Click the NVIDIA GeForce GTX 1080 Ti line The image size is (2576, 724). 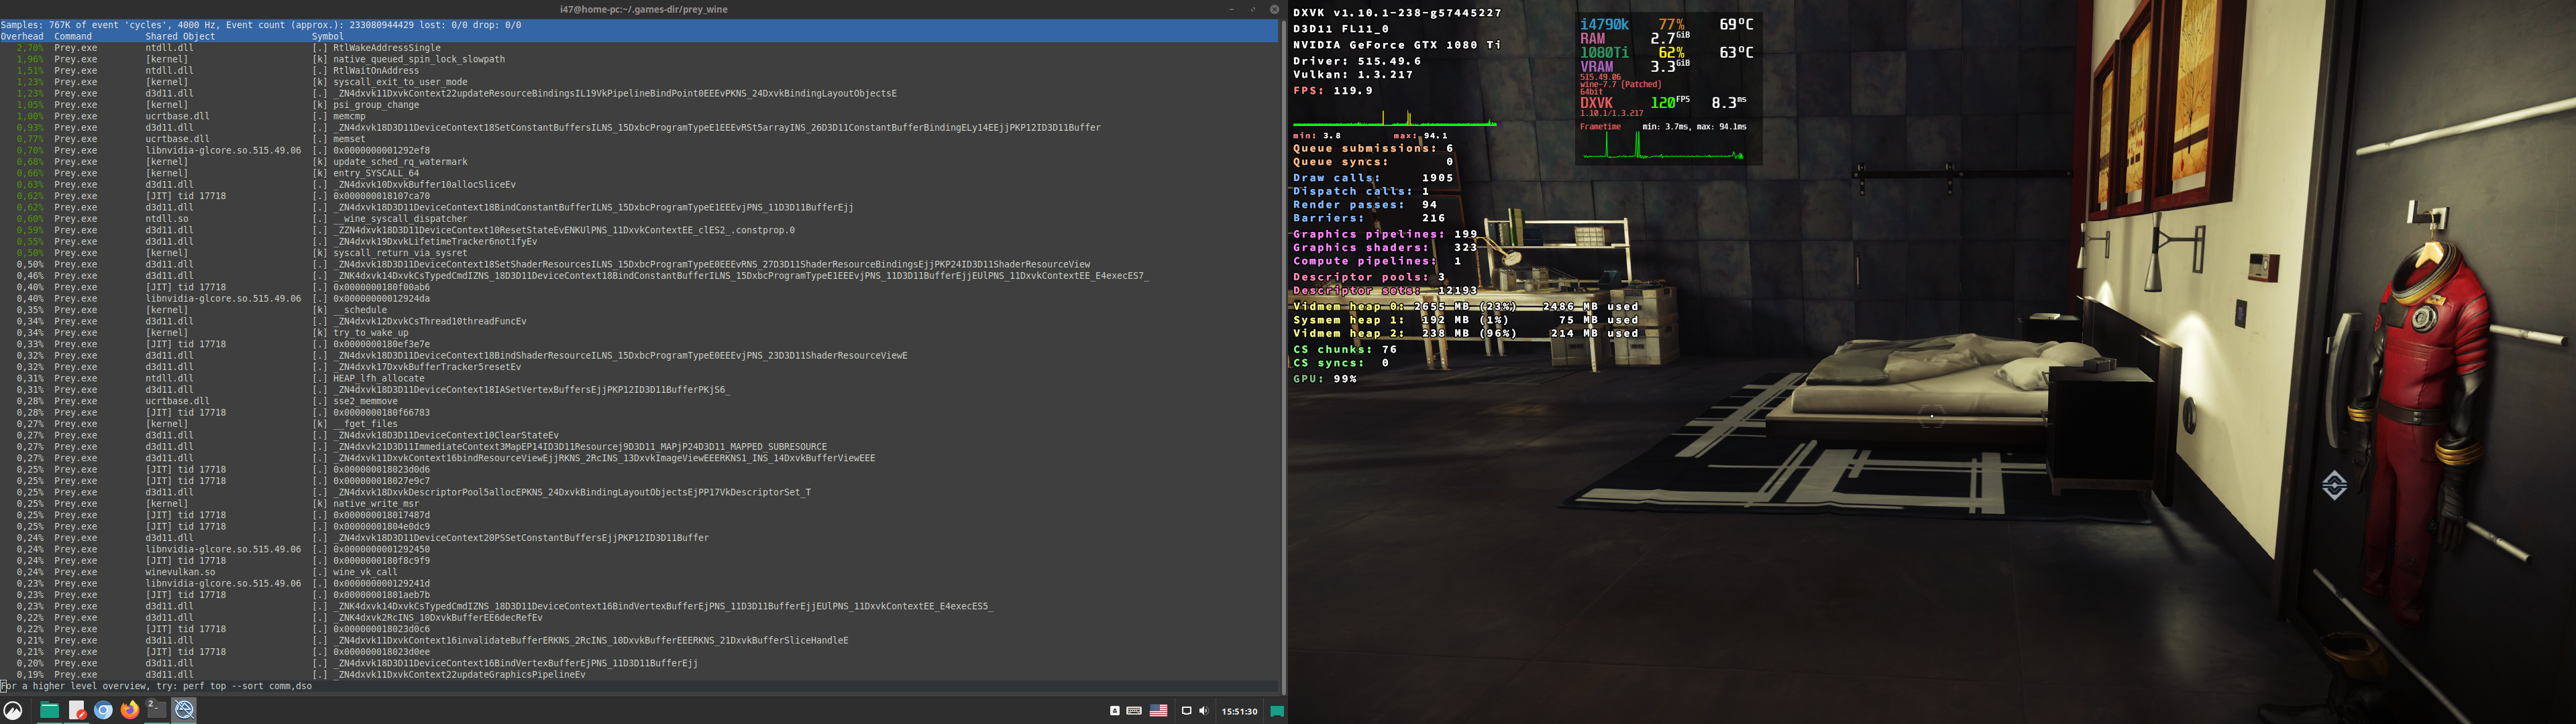[x=1397, y=45]
